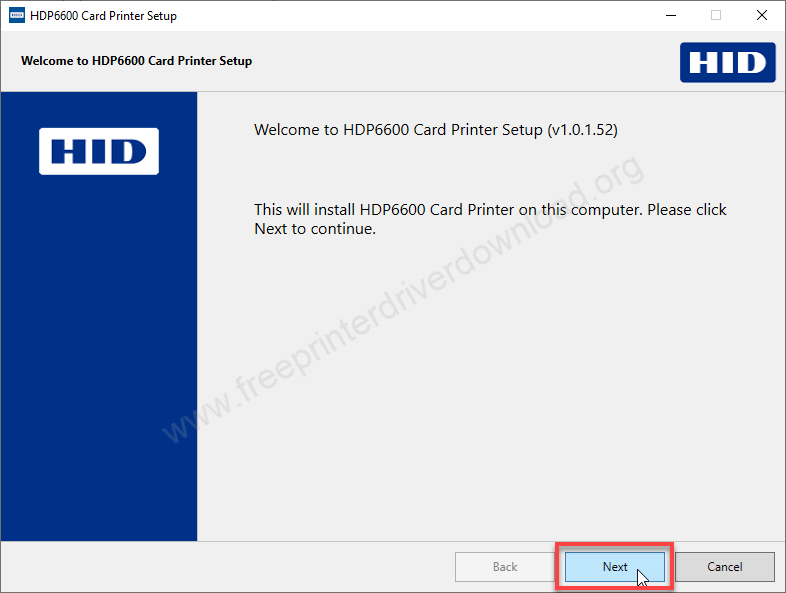Click the 'This will install HDP6600 Card Printer' text
The image size is (786, 593).
click(x=490, y=219)
